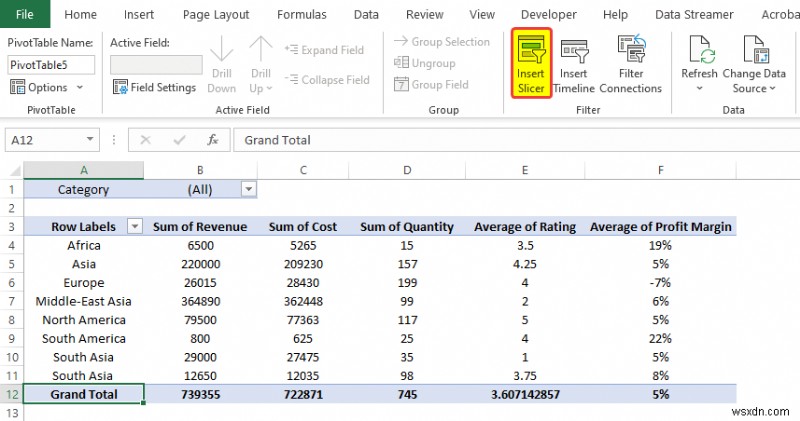The width and height of the screenshot is (800, 421).
Task: Select row 12 header
Action: 12,394
